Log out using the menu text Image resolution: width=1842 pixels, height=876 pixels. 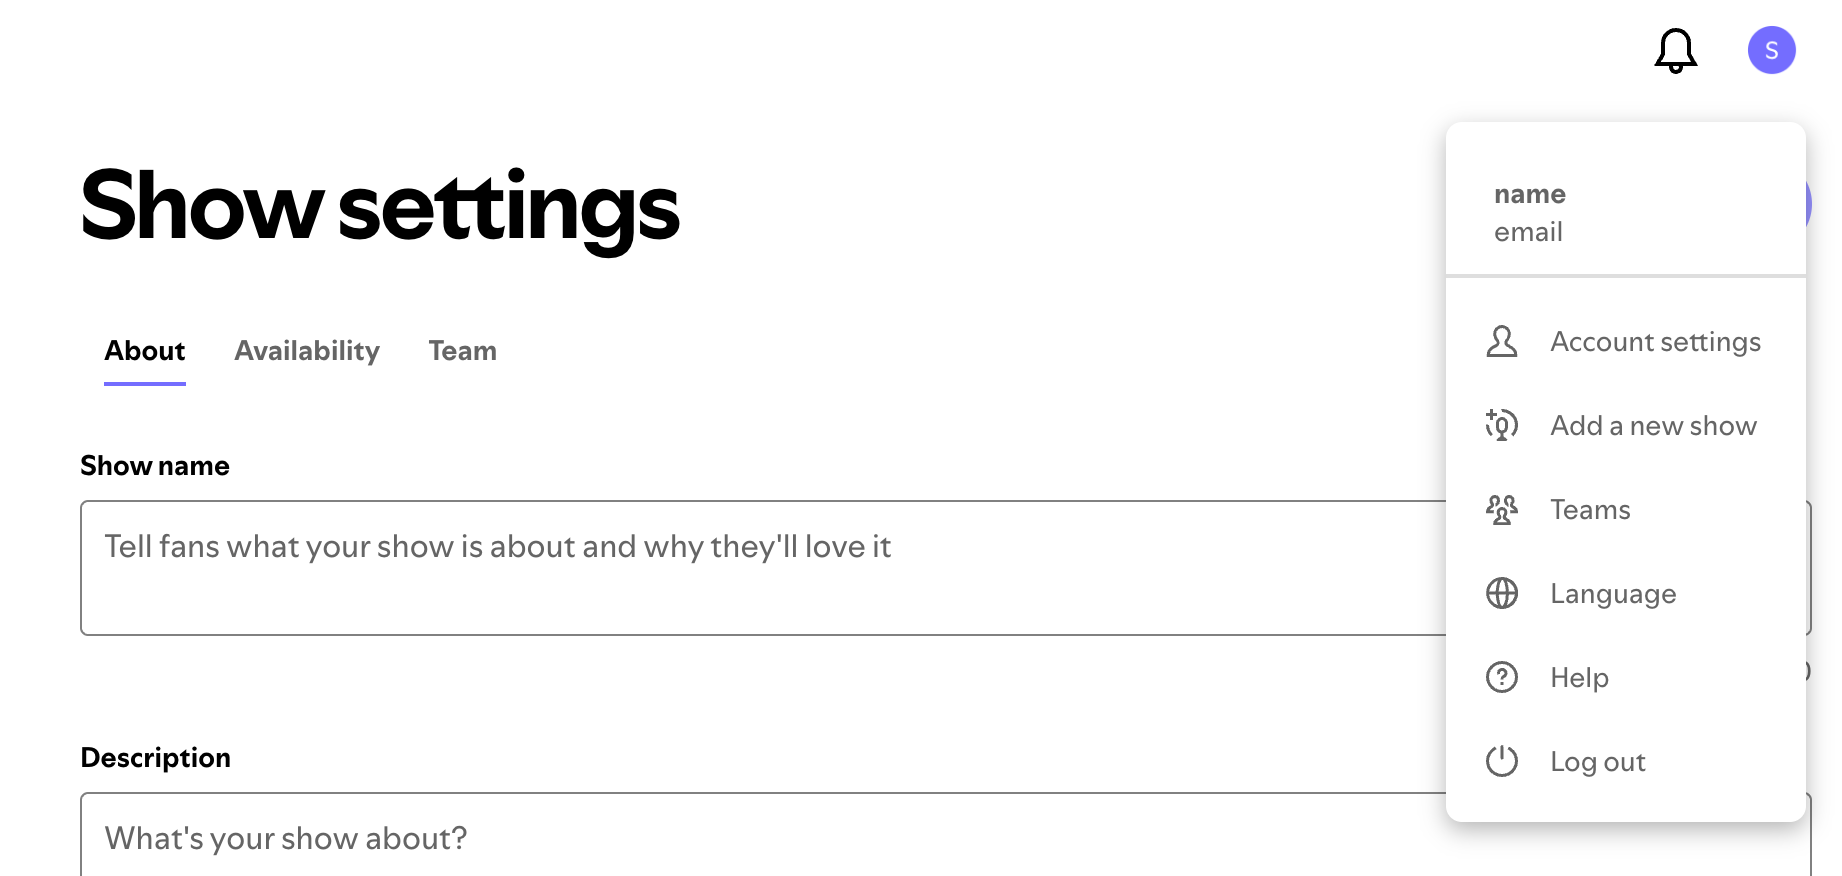[1597, 762]
